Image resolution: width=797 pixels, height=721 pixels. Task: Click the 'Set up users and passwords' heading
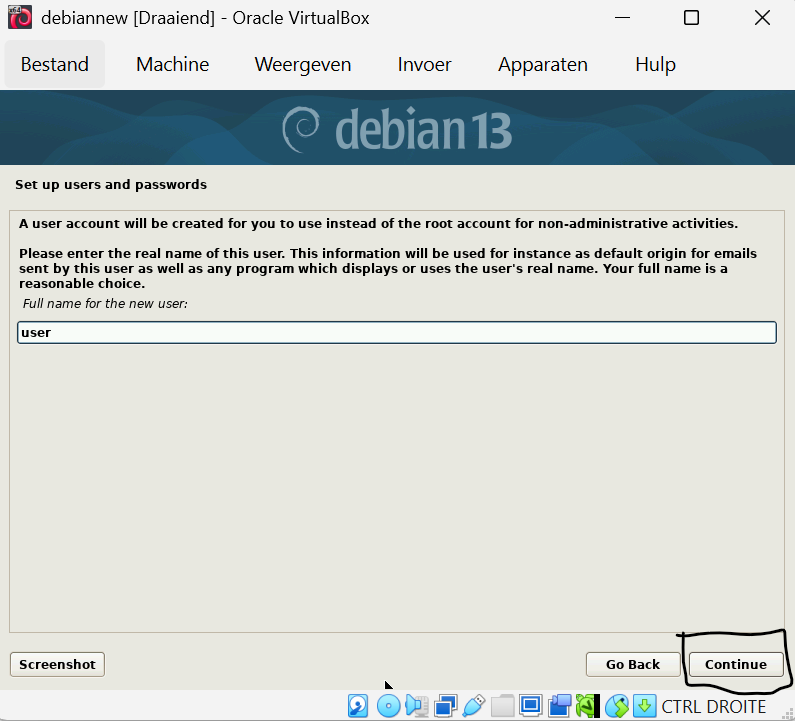111,184
